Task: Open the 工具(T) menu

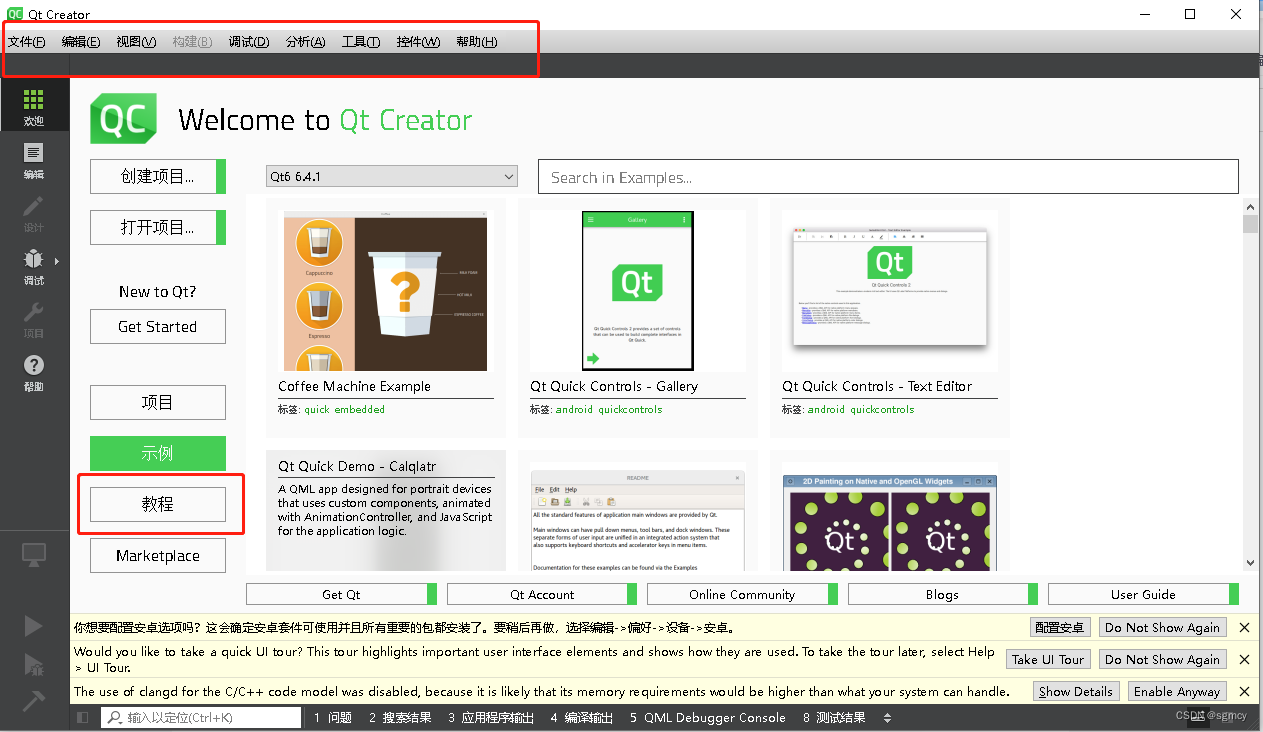Action: coord(361,42)
